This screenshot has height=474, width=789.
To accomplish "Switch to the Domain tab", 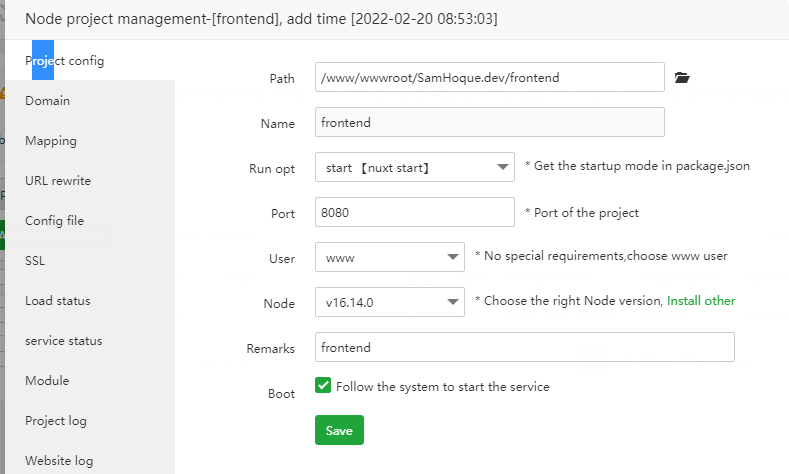I will [48, 101].
